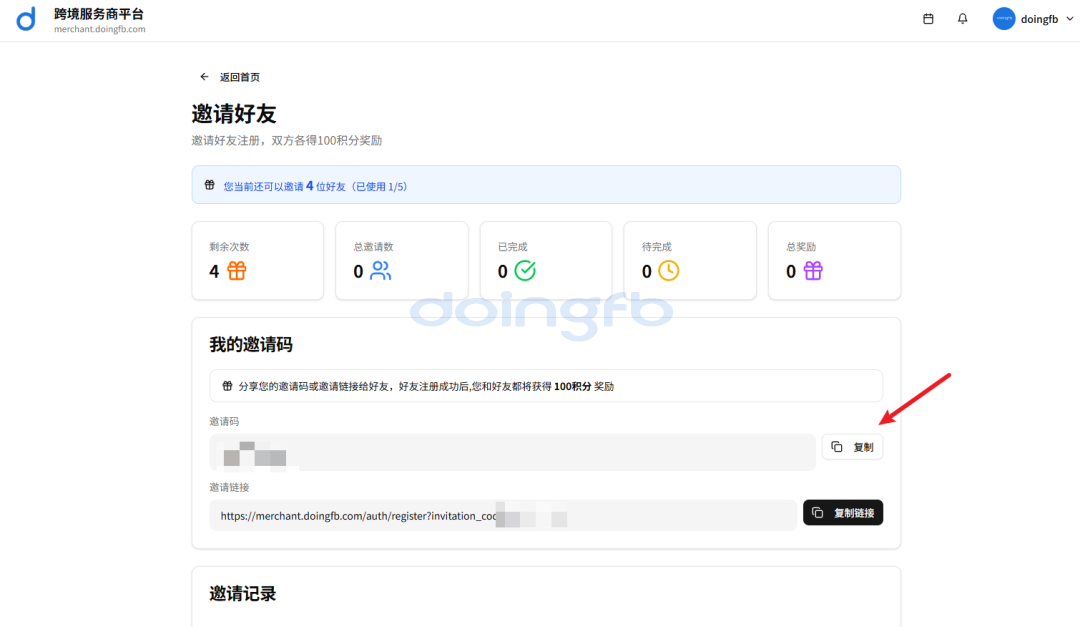Click the invitation code field
1080x627 pixels.
(512, 452)
